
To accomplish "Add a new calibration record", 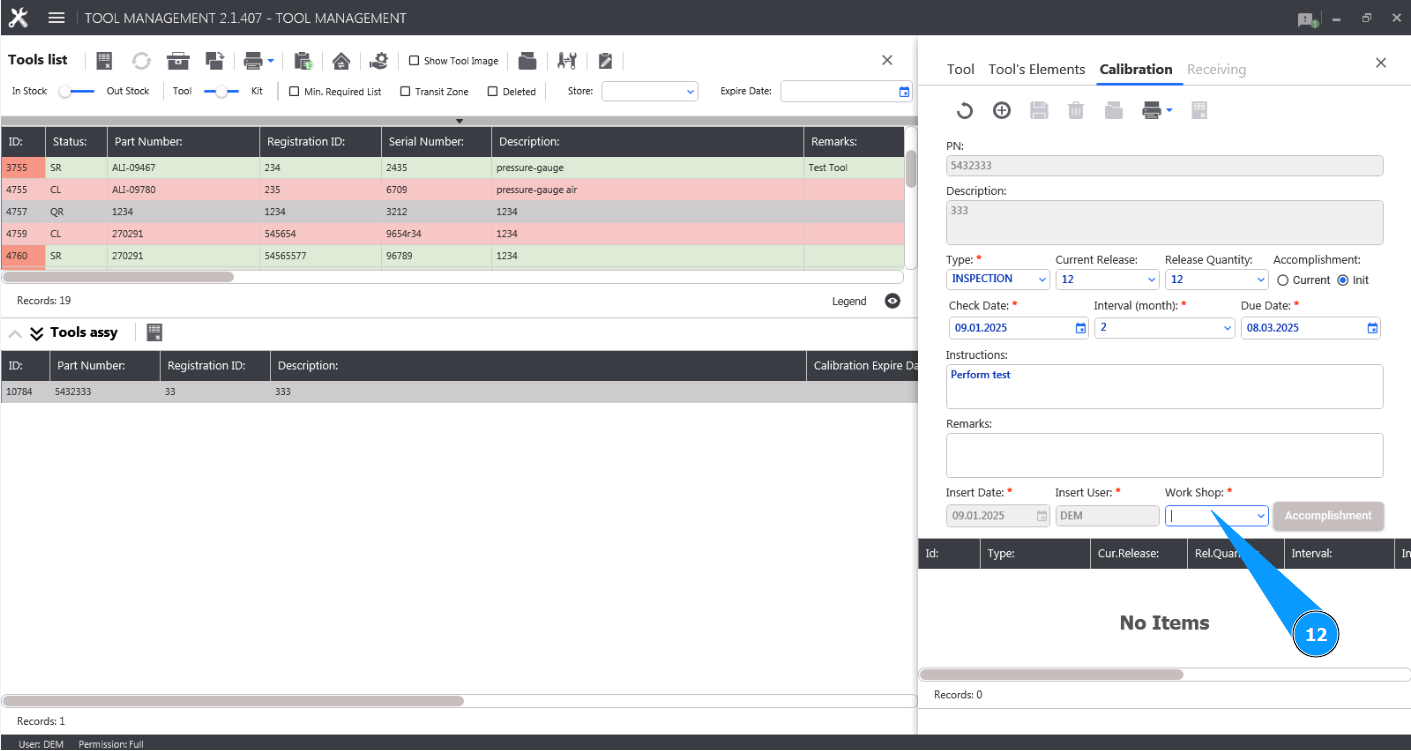I will point(1002,111).
